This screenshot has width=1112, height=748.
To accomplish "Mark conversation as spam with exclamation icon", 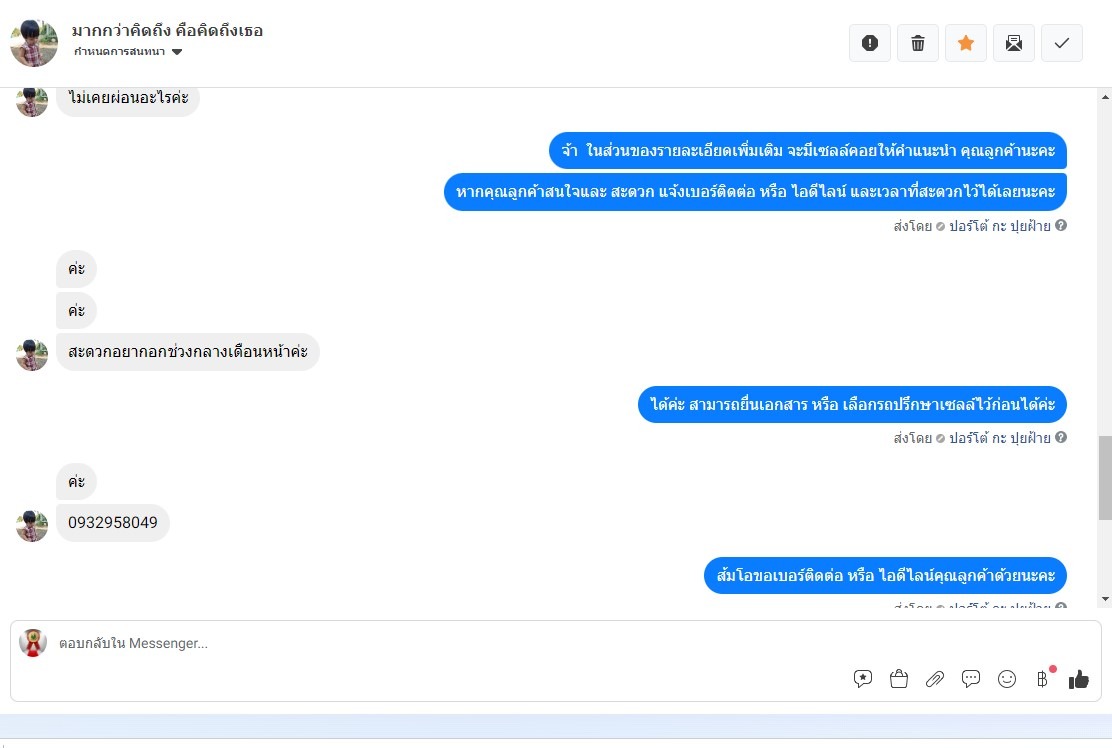I will [x=869, y=43].
